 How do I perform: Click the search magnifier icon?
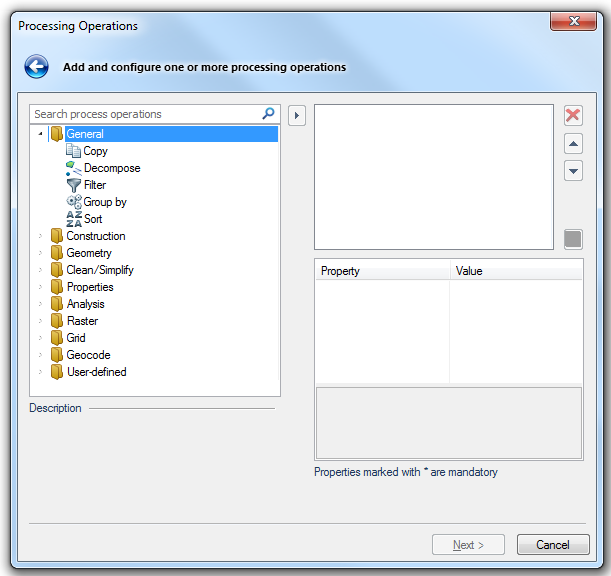click(268, 113)
